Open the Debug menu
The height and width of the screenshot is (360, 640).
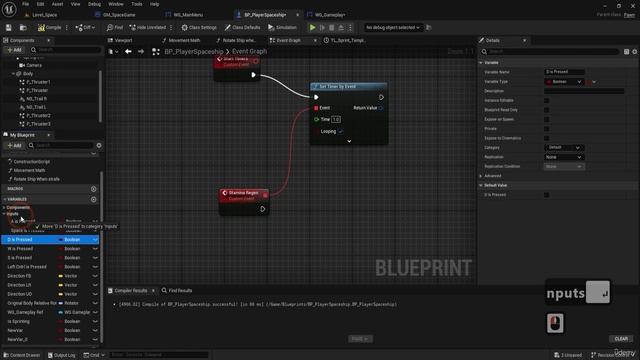pos(94,4)
